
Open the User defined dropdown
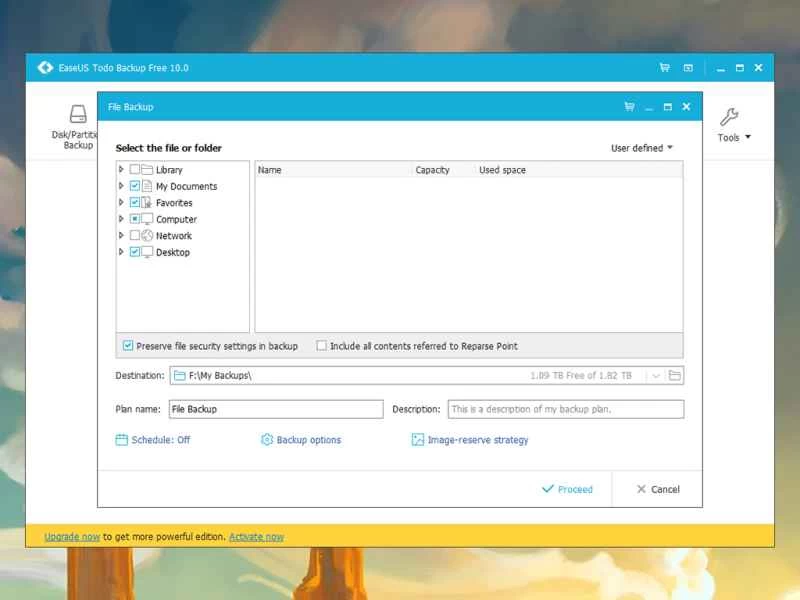point(641,147)
